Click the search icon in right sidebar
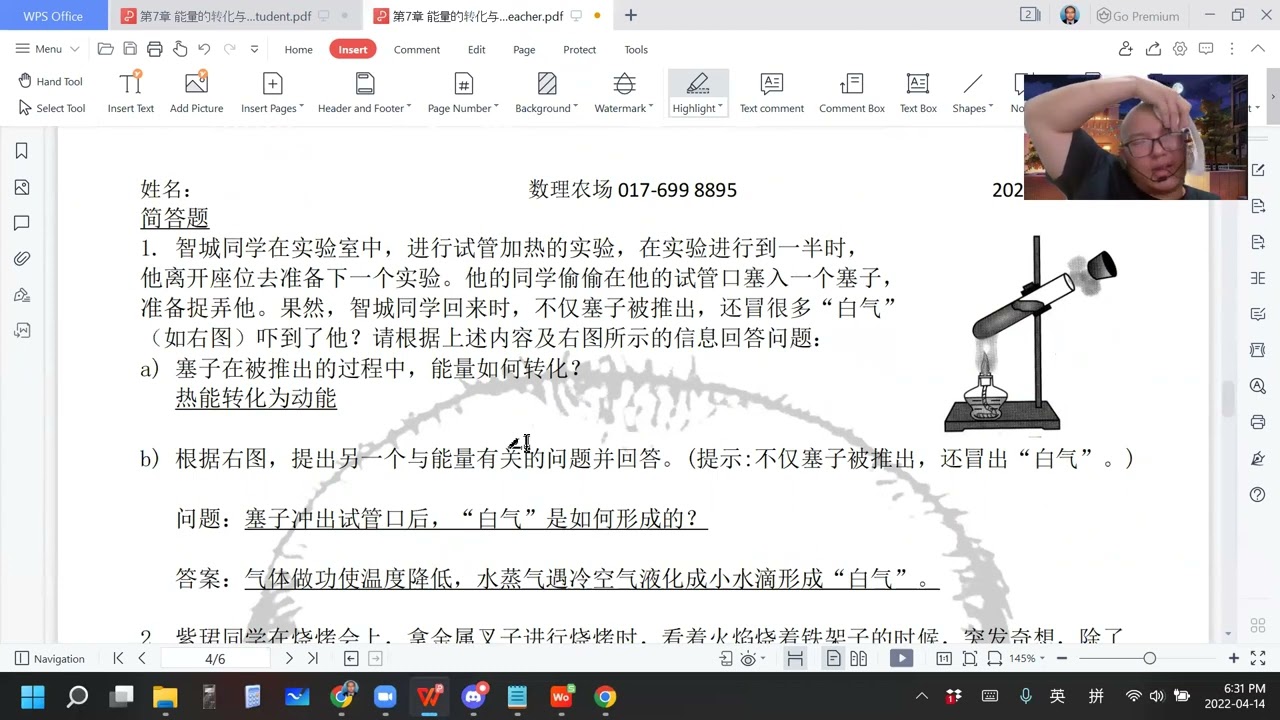Screen dimensions: 1280x720 1258,386
